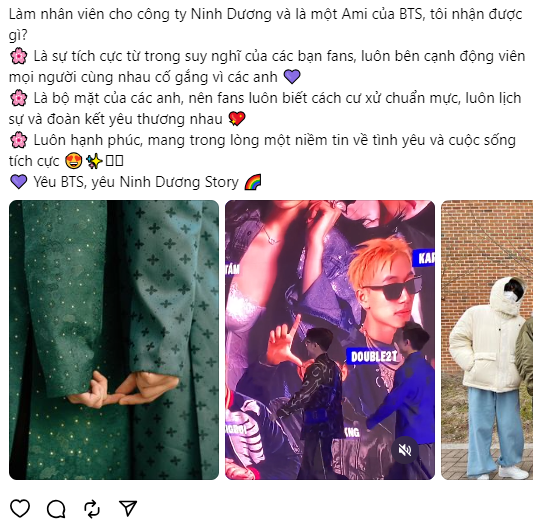Open the green ao dai hands photo
Screen dimensions: 542x522
point(114,340)
